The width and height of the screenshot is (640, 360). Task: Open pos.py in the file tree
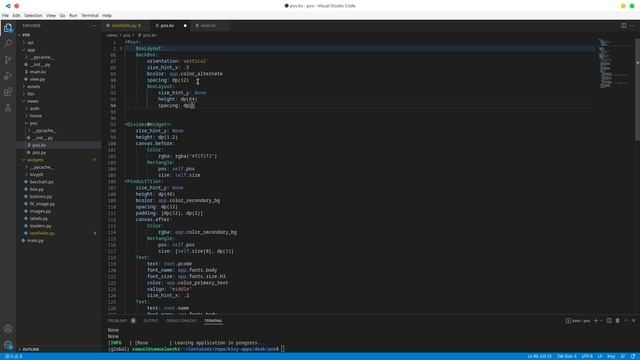tap(39, 153)
